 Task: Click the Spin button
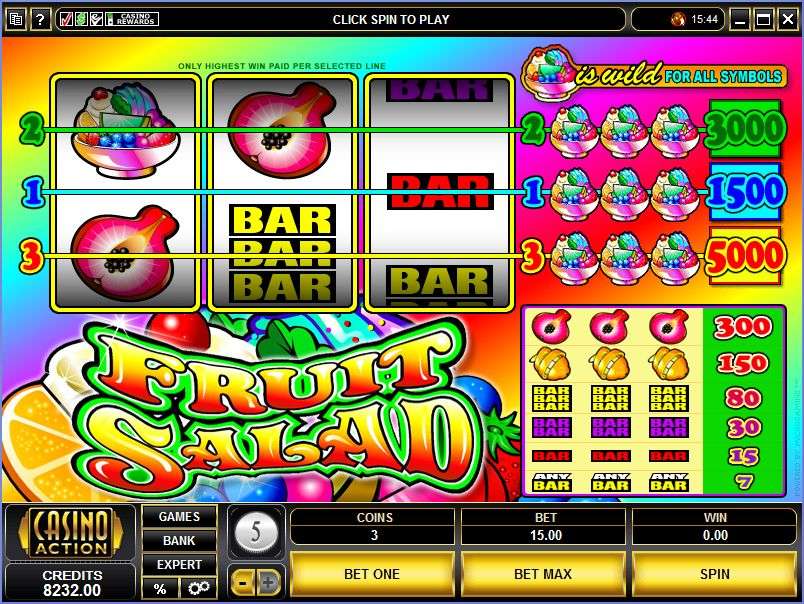coord(714,574)
